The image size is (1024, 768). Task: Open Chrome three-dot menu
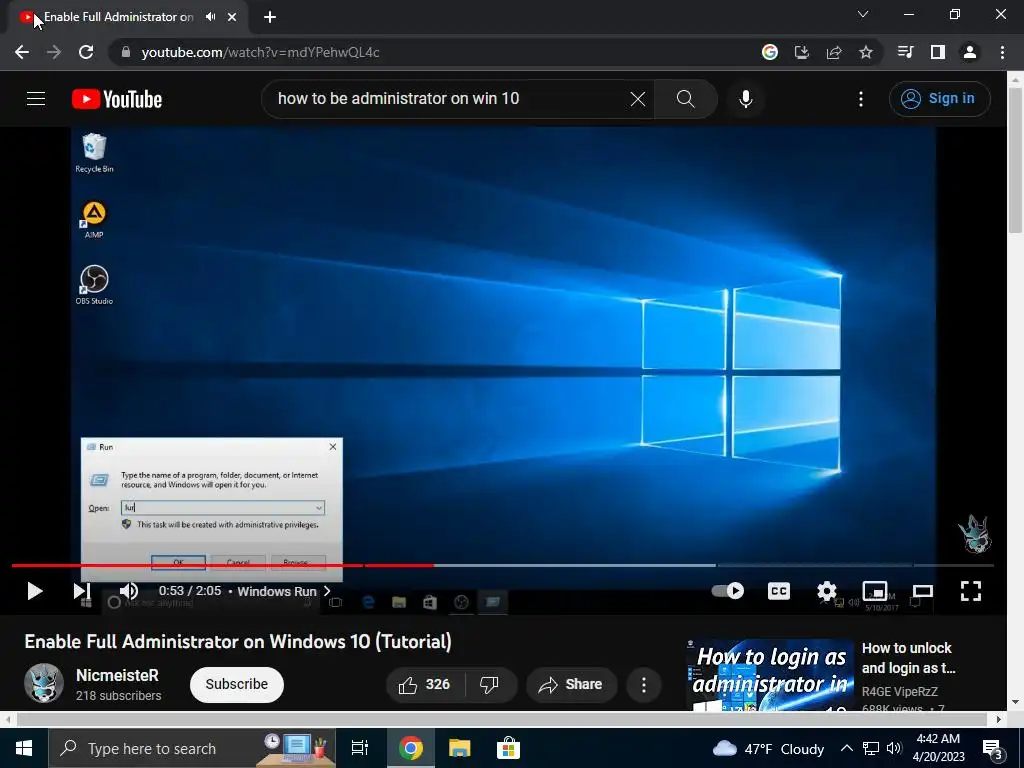point(1002,52)
